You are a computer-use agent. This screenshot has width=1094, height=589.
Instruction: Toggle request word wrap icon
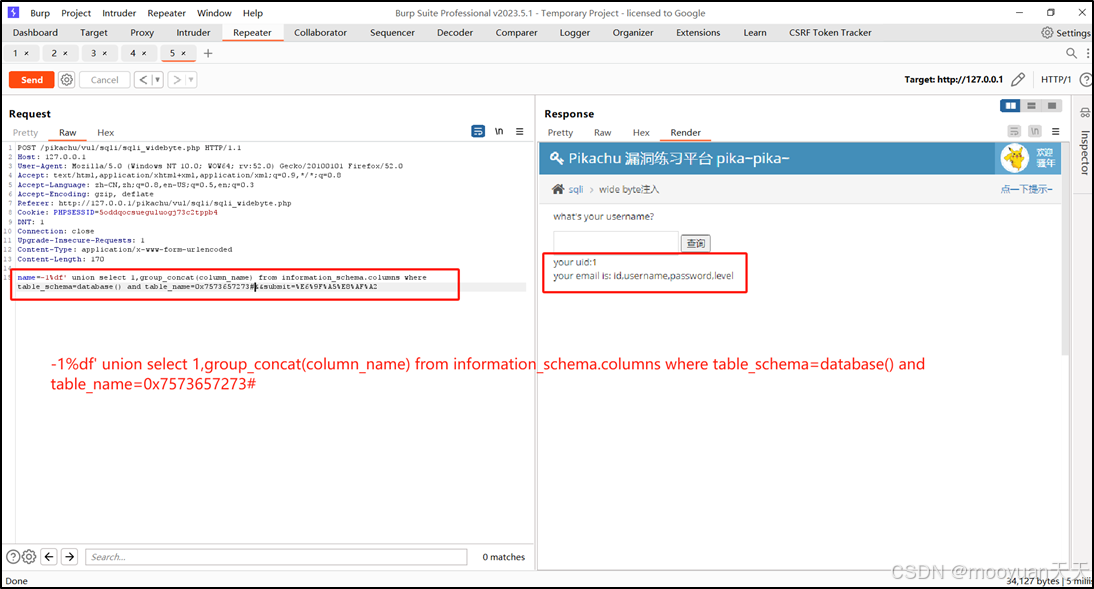coord(478,131)
